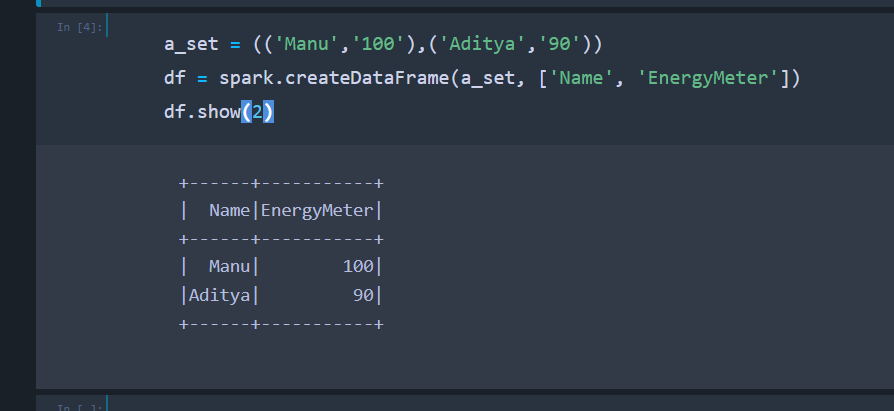Place cursor on a_set variable in first line

pyautogui.click(x=191, y=45)
